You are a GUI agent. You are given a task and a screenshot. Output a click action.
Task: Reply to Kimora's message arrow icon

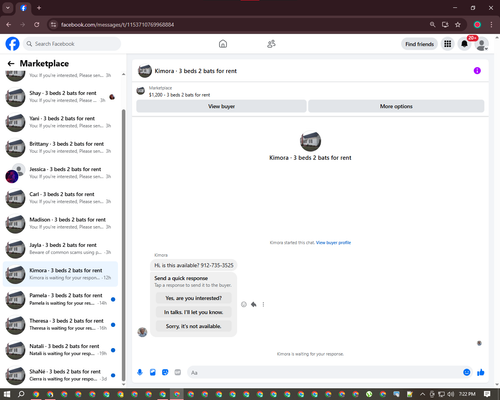click(254, 304)
